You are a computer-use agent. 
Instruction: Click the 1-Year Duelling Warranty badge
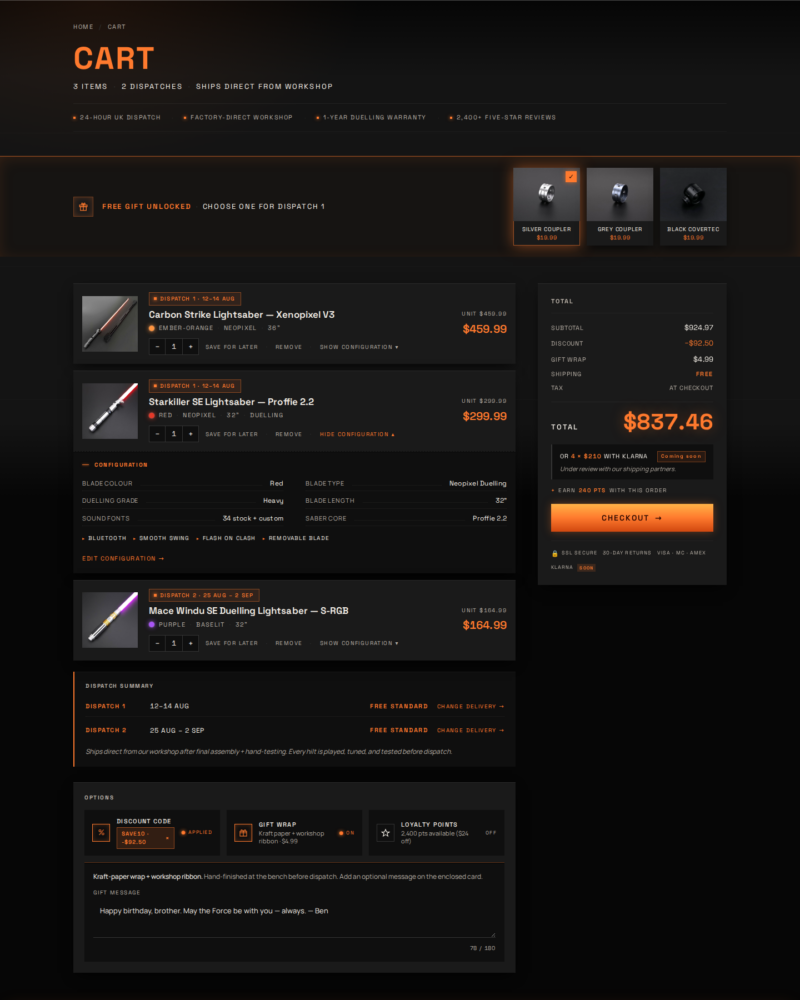[x=371, y=117]
